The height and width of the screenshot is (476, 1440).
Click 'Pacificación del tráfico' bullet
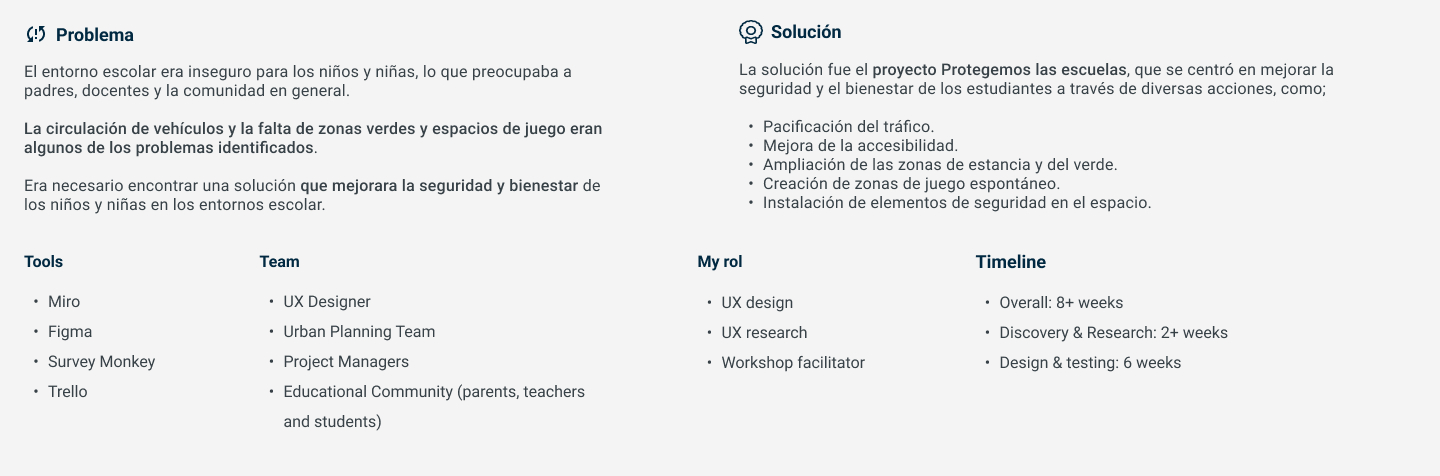tap(848, 127)
